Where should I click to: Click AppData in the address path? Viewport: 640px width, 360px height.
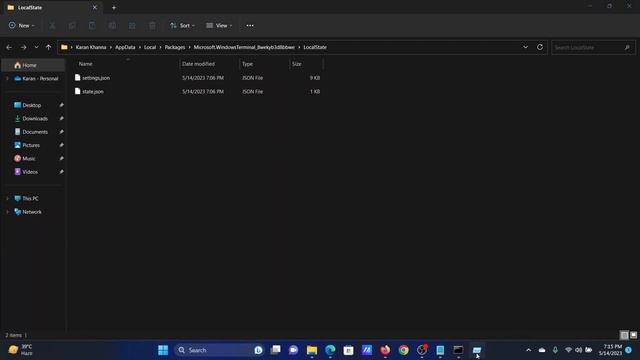pos(125,47)
